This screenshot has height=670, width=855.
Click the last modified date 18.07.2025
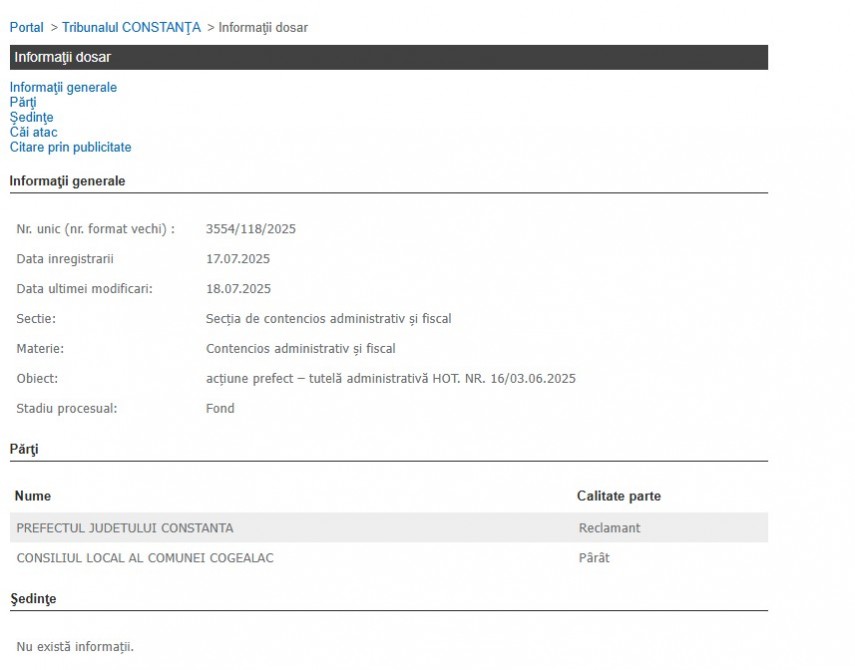coord(238,289)
